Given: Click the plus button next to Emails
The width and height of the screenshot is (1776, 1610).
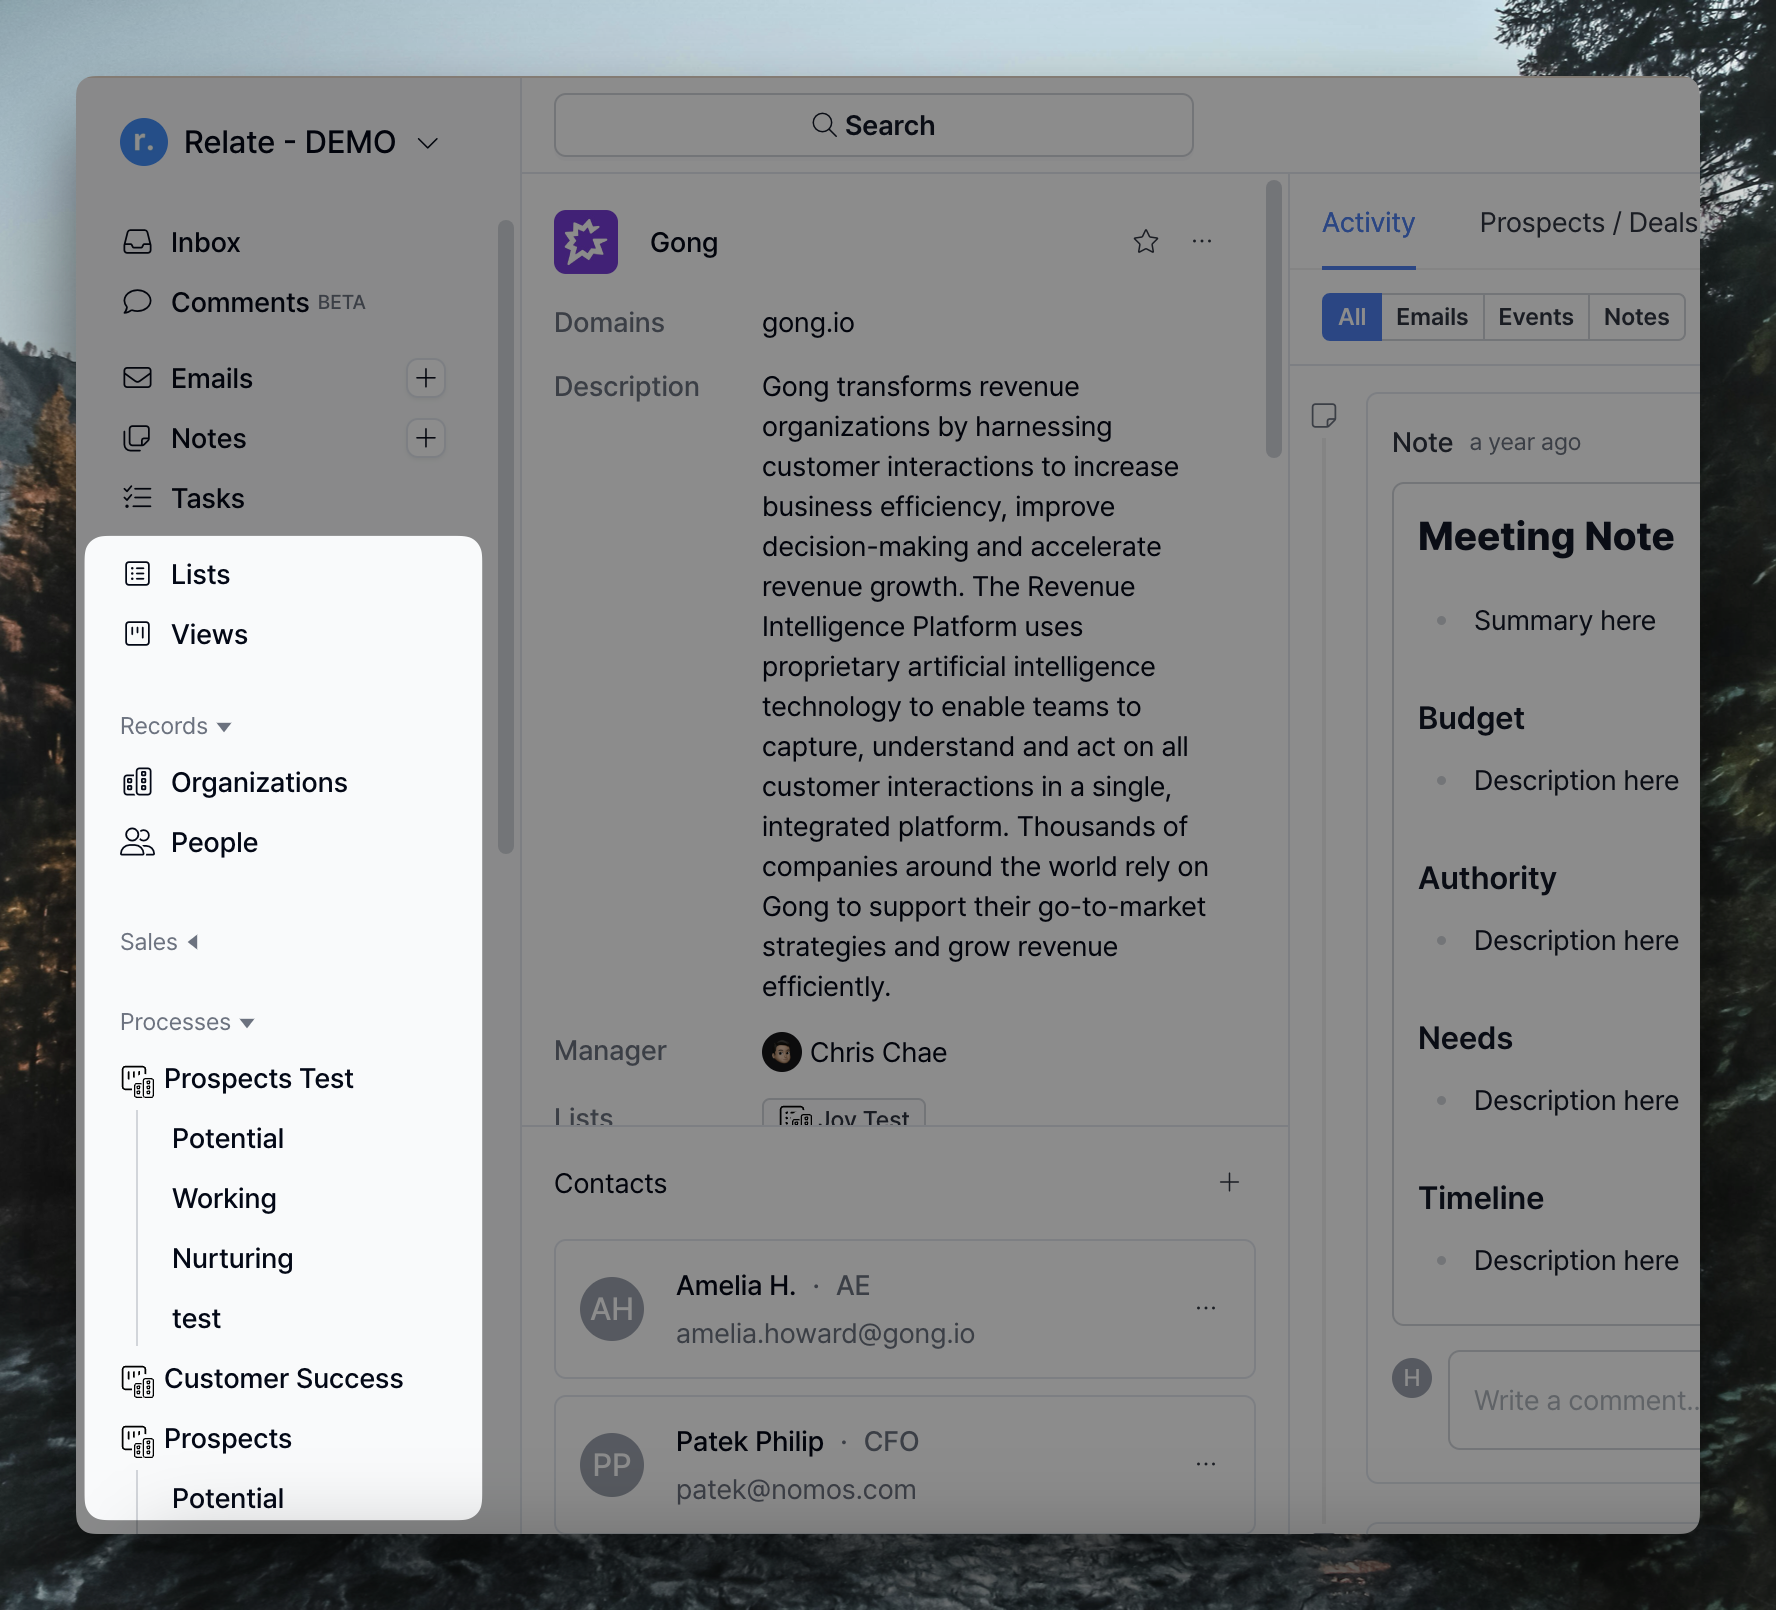Looking at the screenshot, I should [x=426, y=378].
